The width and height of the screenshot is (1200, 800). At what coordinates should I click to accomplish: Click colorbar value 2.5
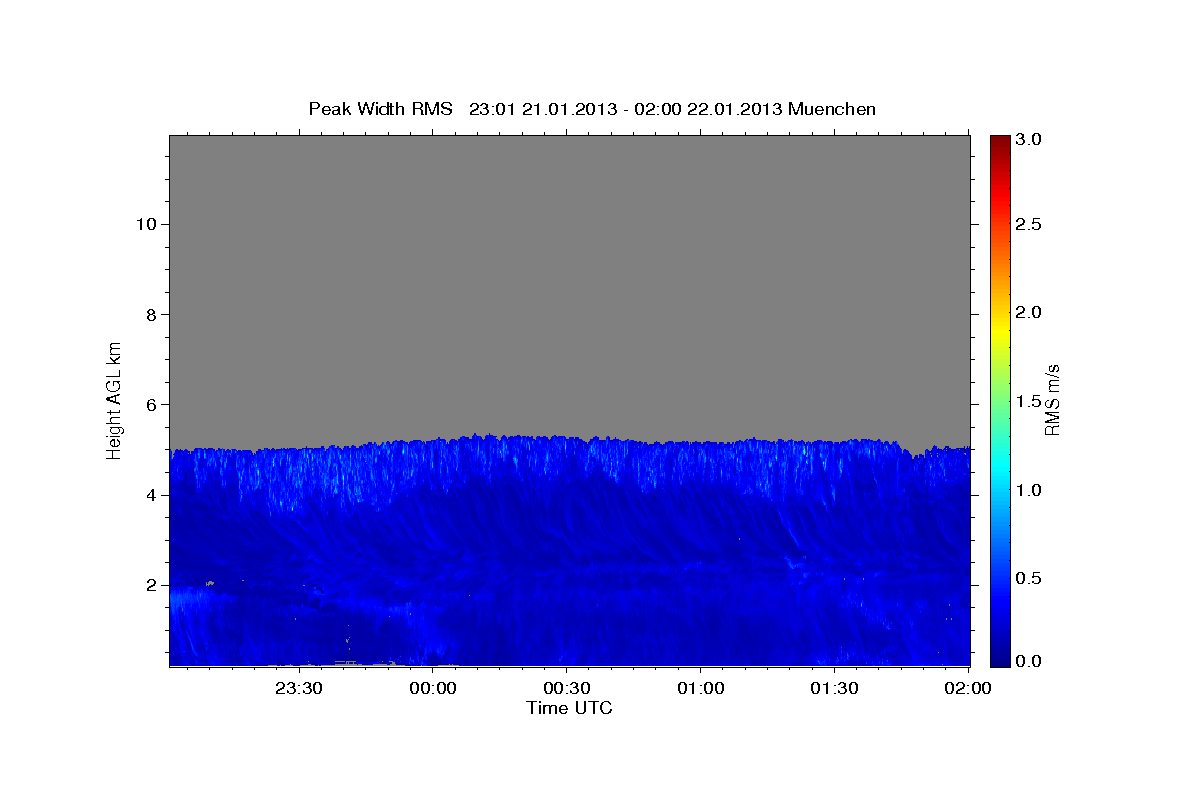click(1030, 225)
